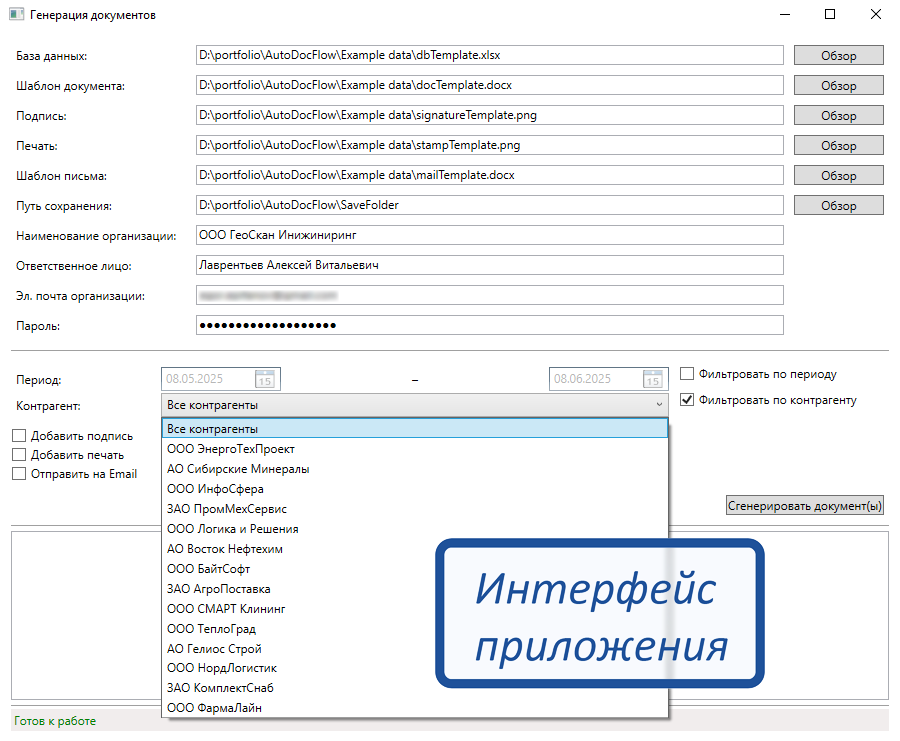Choose 'АО Сибирские Минералы' from the list

pos(415,469)
